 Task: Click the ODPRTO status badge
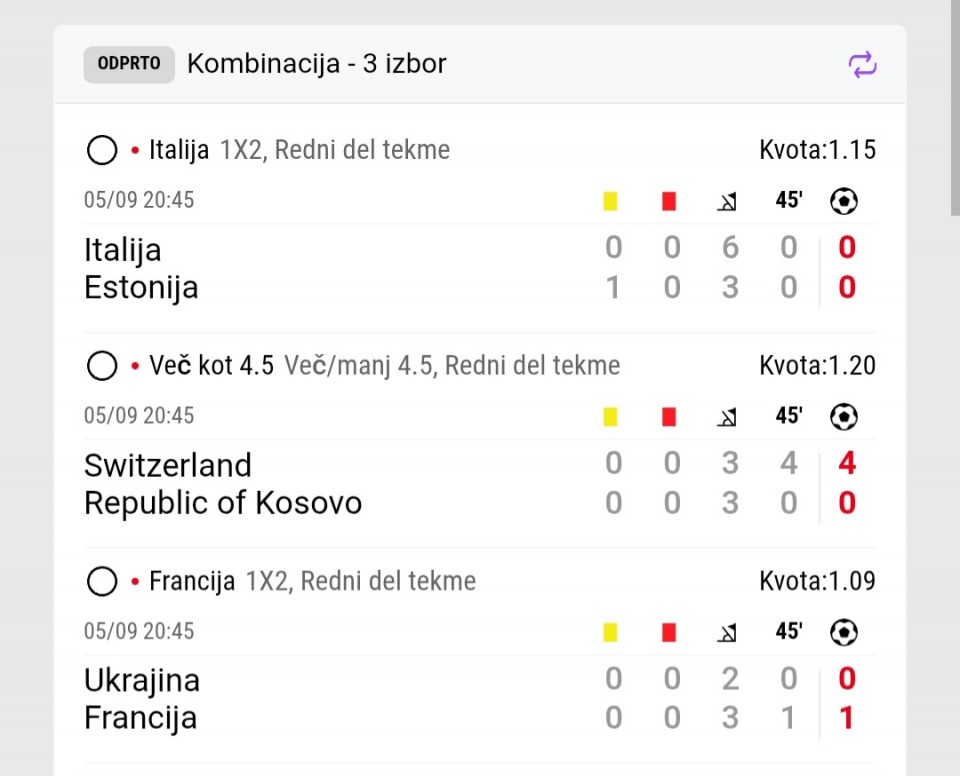click(129, 64)
